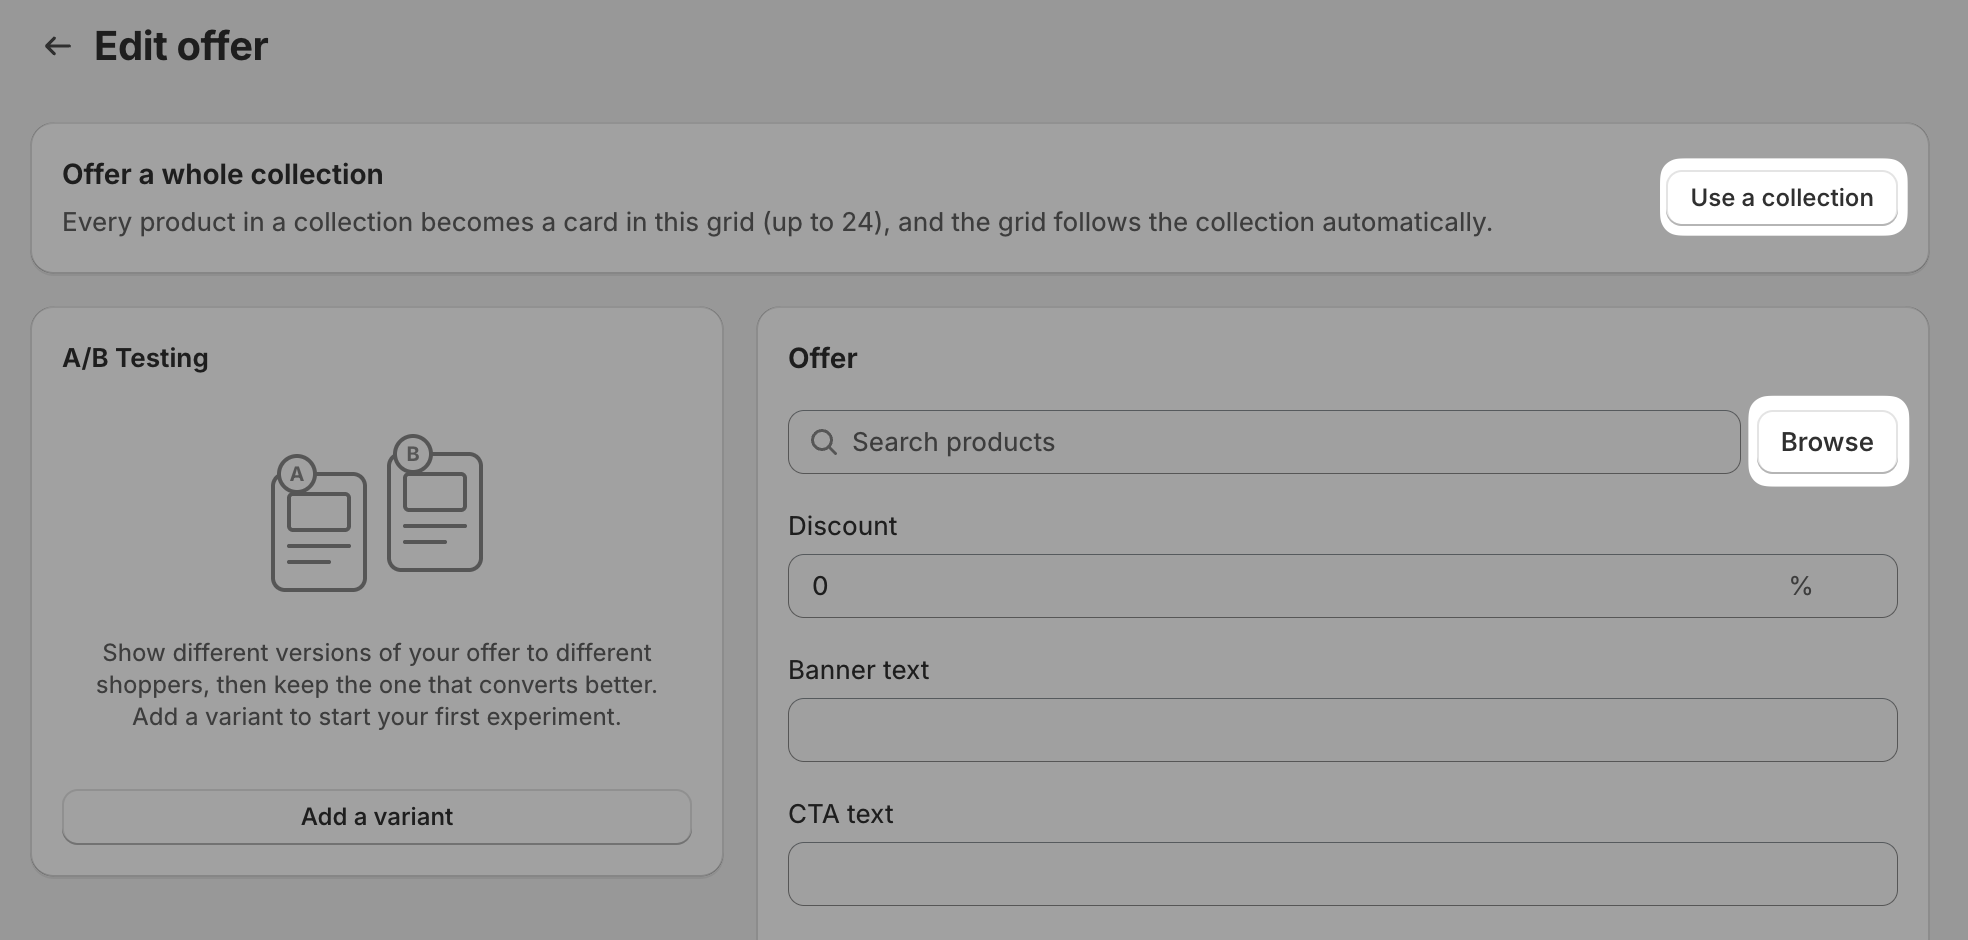Click the magnifier icon in product search
Image resolution: width=1968 pixels, height=940 pixels.
[824, 442]
